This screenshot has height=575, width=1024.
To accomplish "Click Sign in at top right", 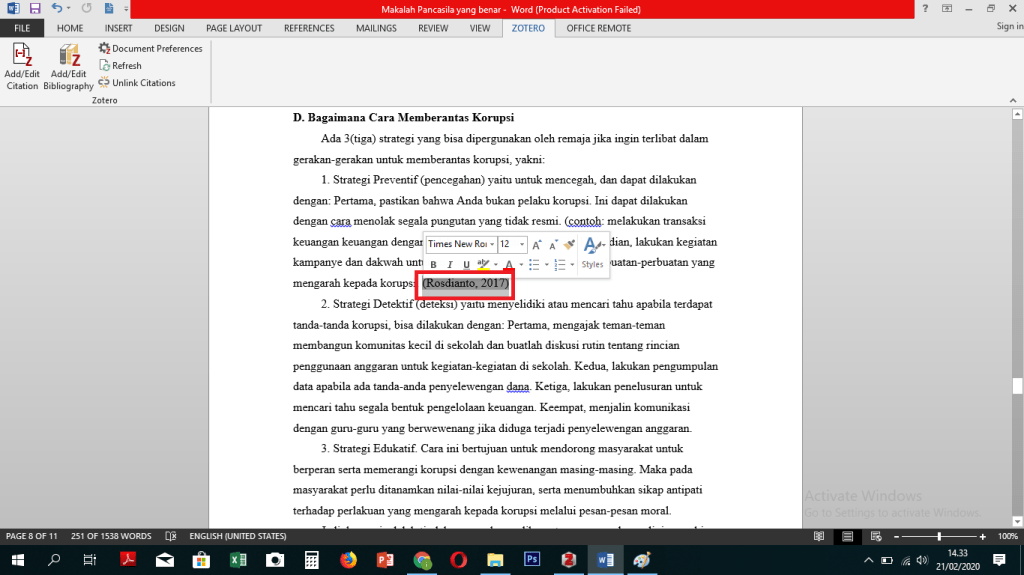I will [x=1009, y=27].
